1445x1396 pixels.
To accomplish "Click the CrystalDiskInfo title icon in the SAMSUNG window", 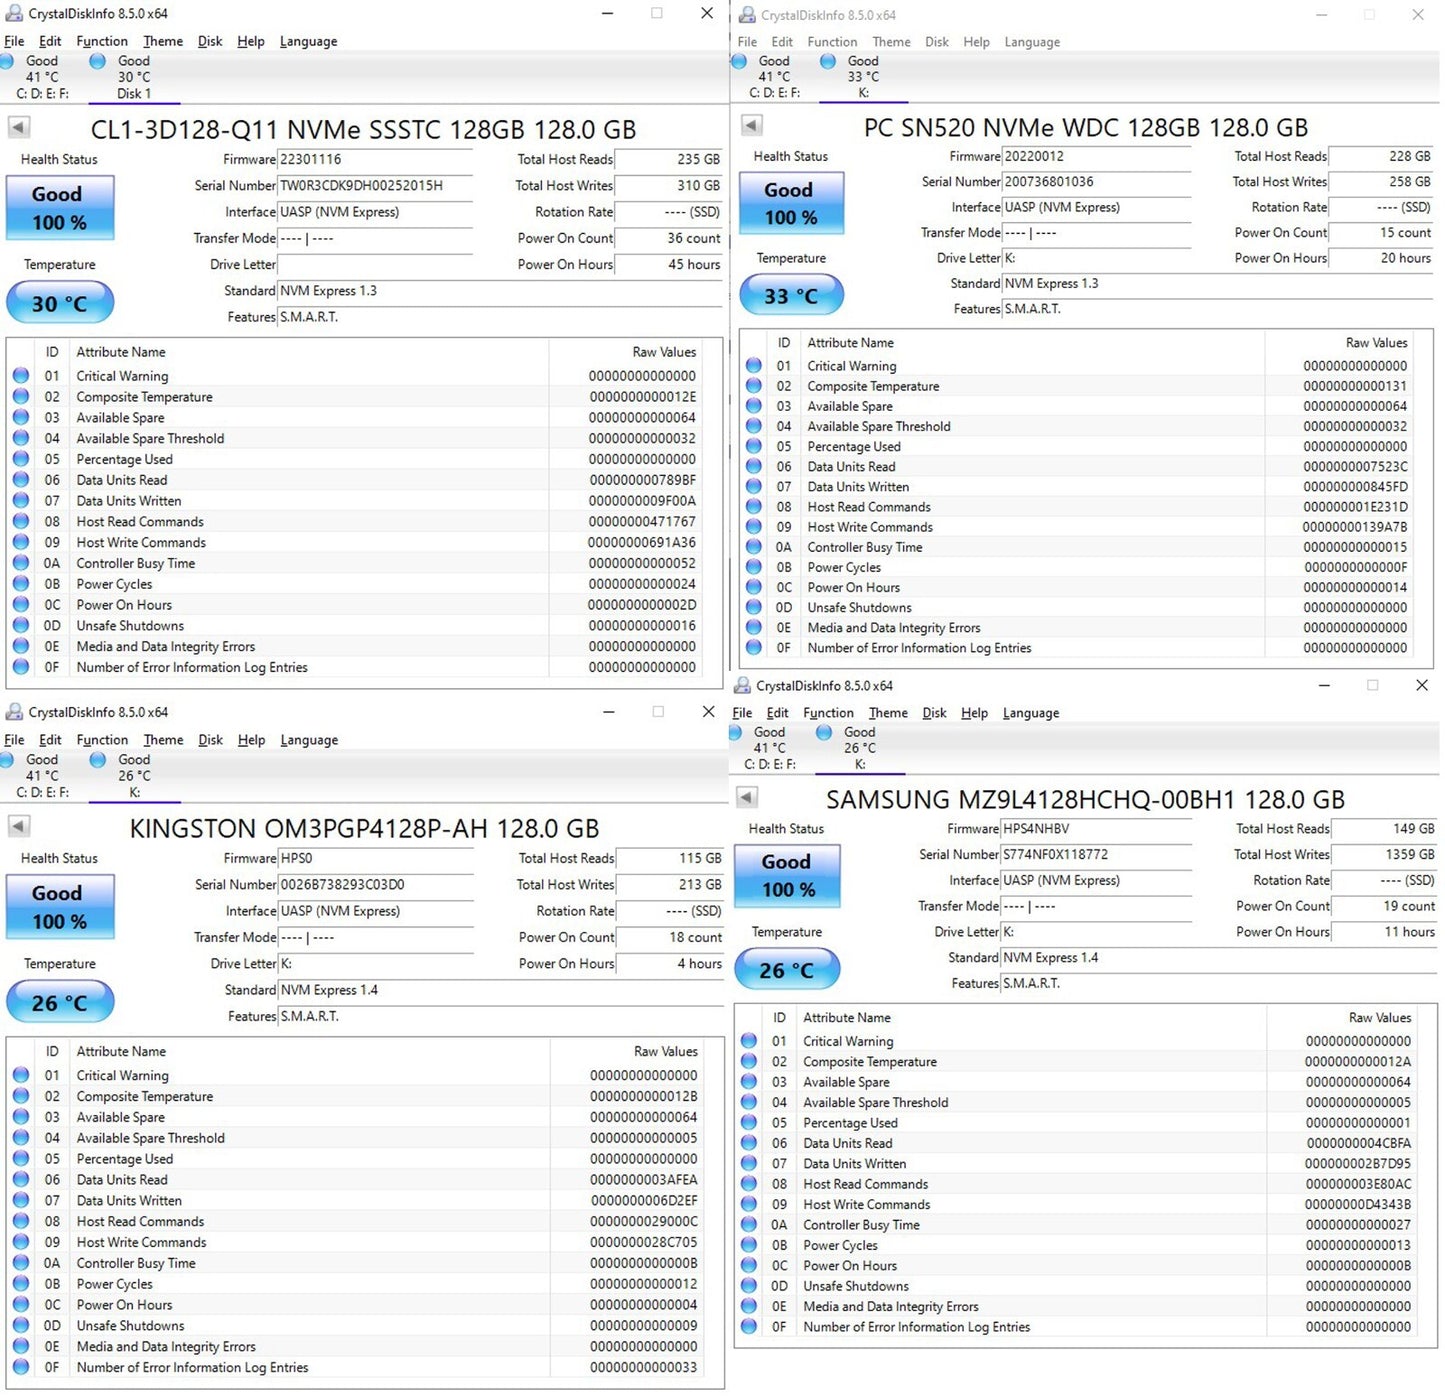I will point(742,685).
